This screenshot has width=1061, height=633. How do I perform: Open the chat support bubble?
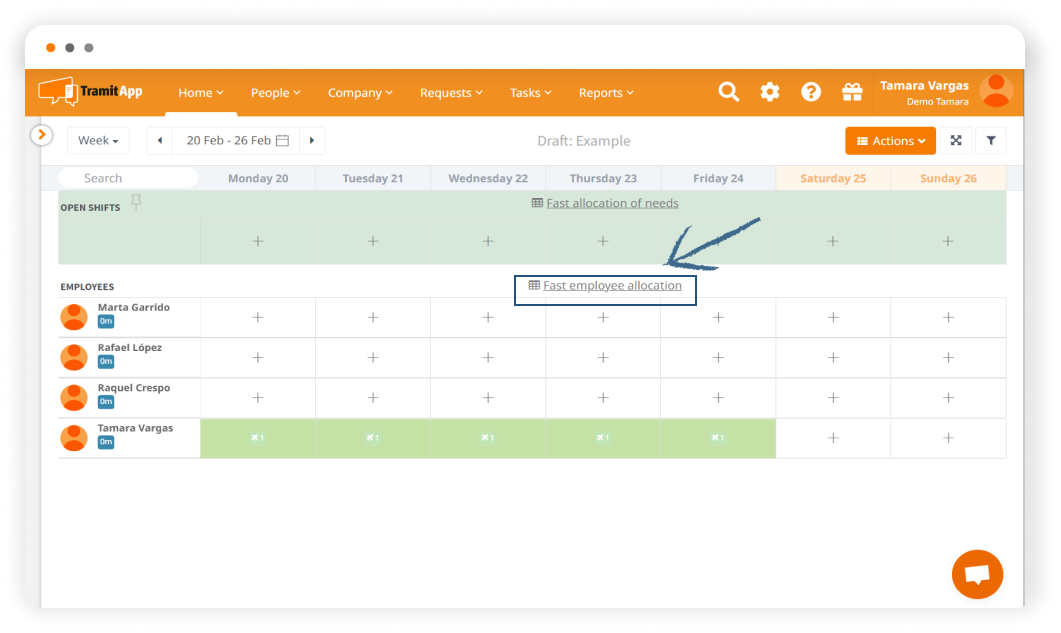pyautogui.click(x=977, y=575)
